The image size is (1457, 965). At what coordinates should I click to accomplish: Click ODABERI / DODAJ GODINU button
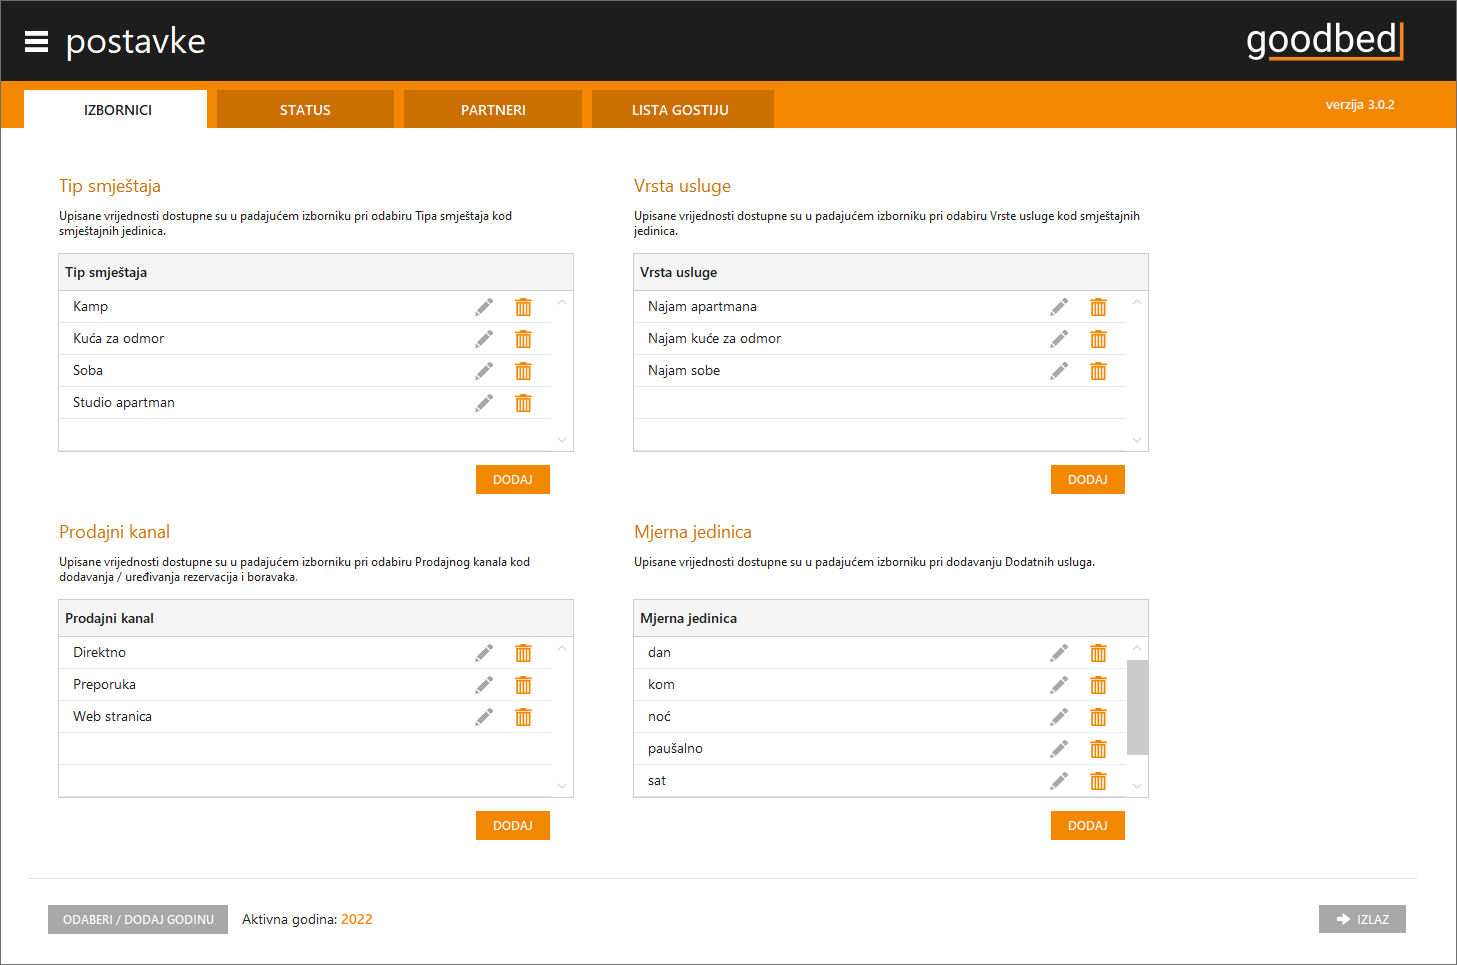click(x=138, y=920)
